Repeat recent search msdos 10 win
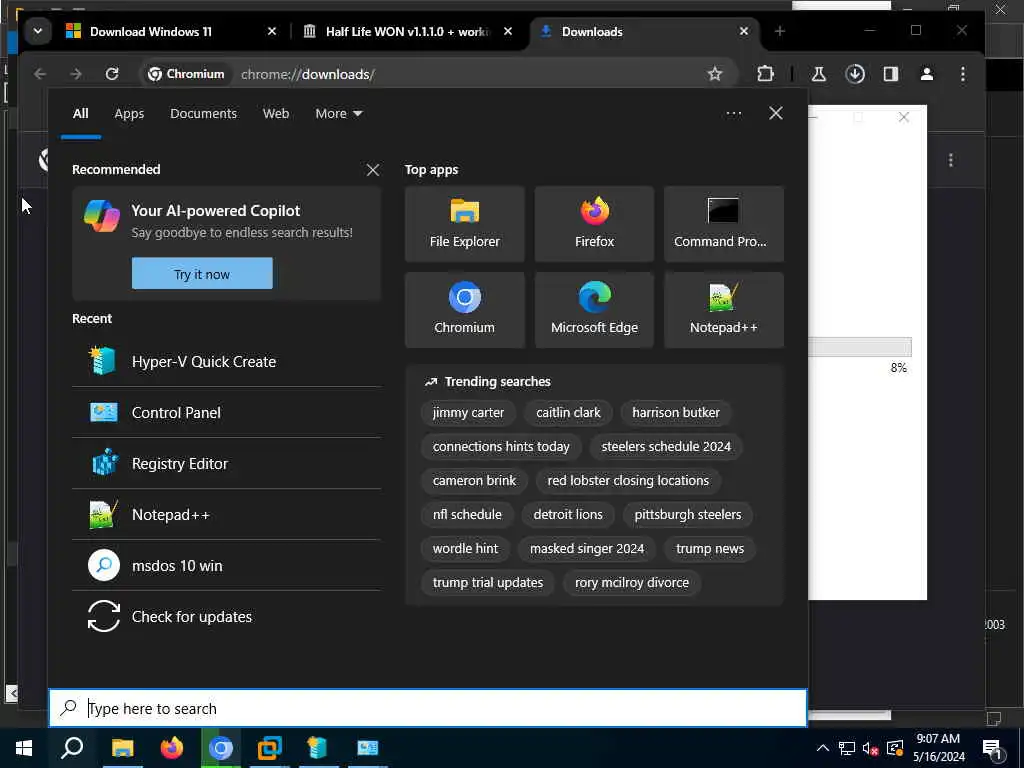Viewport: 1024px width, 768px height. [x=227, y=566]
